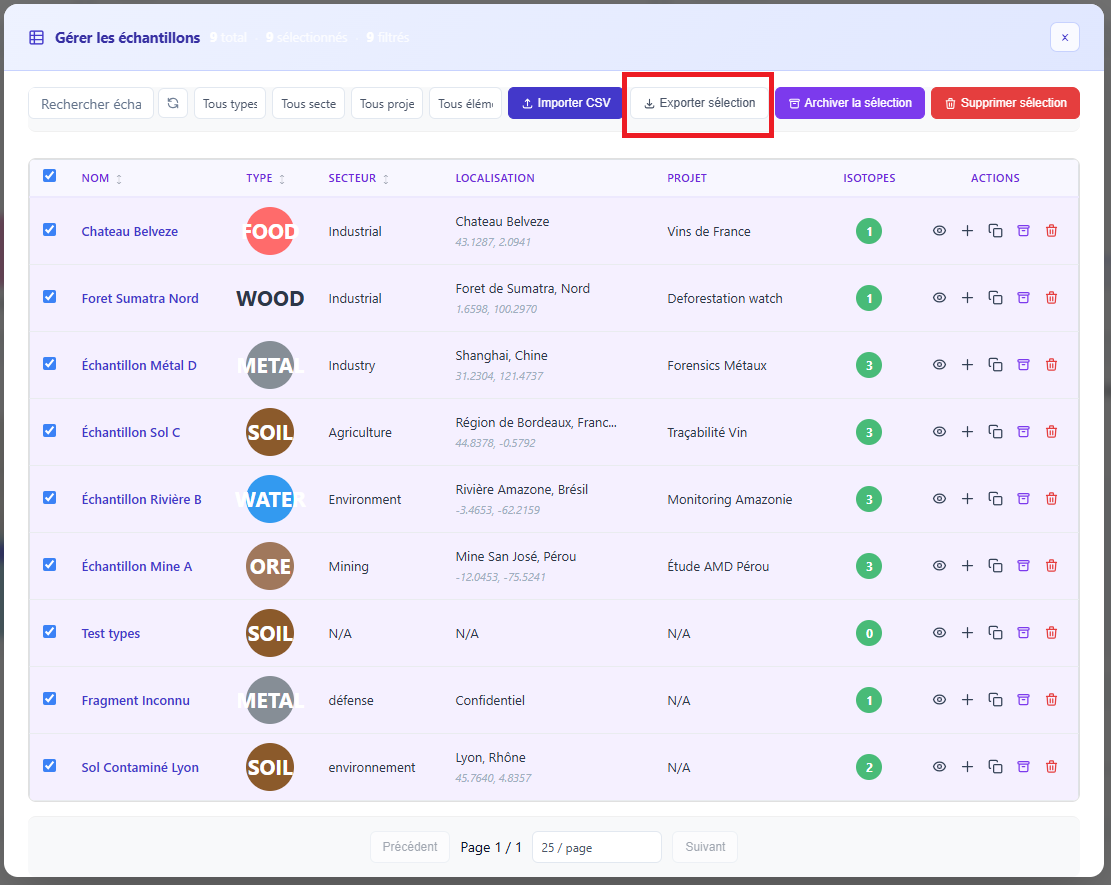Viewport: 1111px width, 885px height.
Task: Open the Tous types filter dropdown
Action: point(230,102)
